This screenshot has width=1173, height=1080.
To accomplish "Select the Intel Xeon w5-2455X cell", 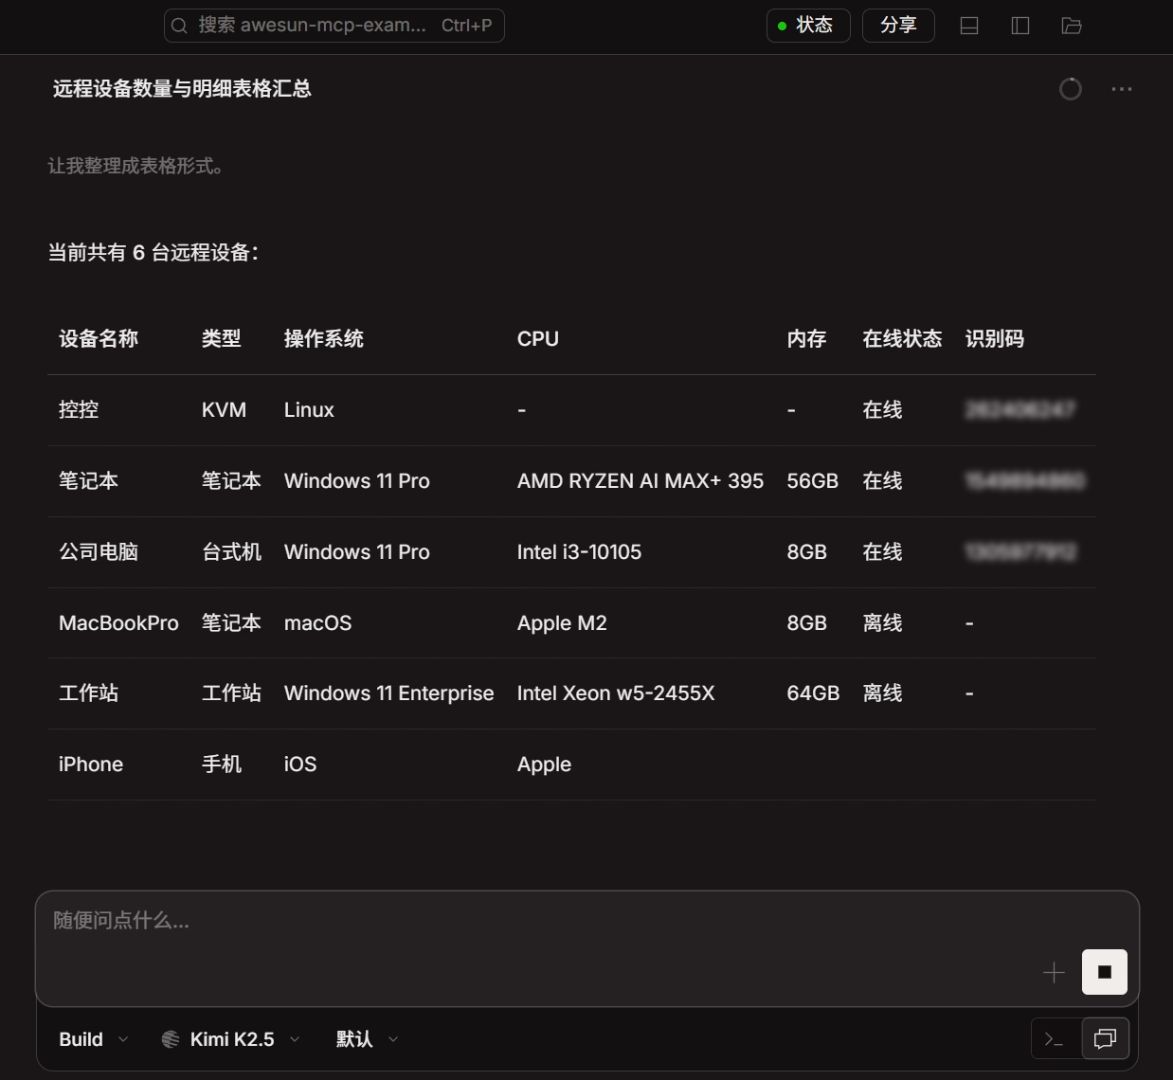I will click(616, 693).
